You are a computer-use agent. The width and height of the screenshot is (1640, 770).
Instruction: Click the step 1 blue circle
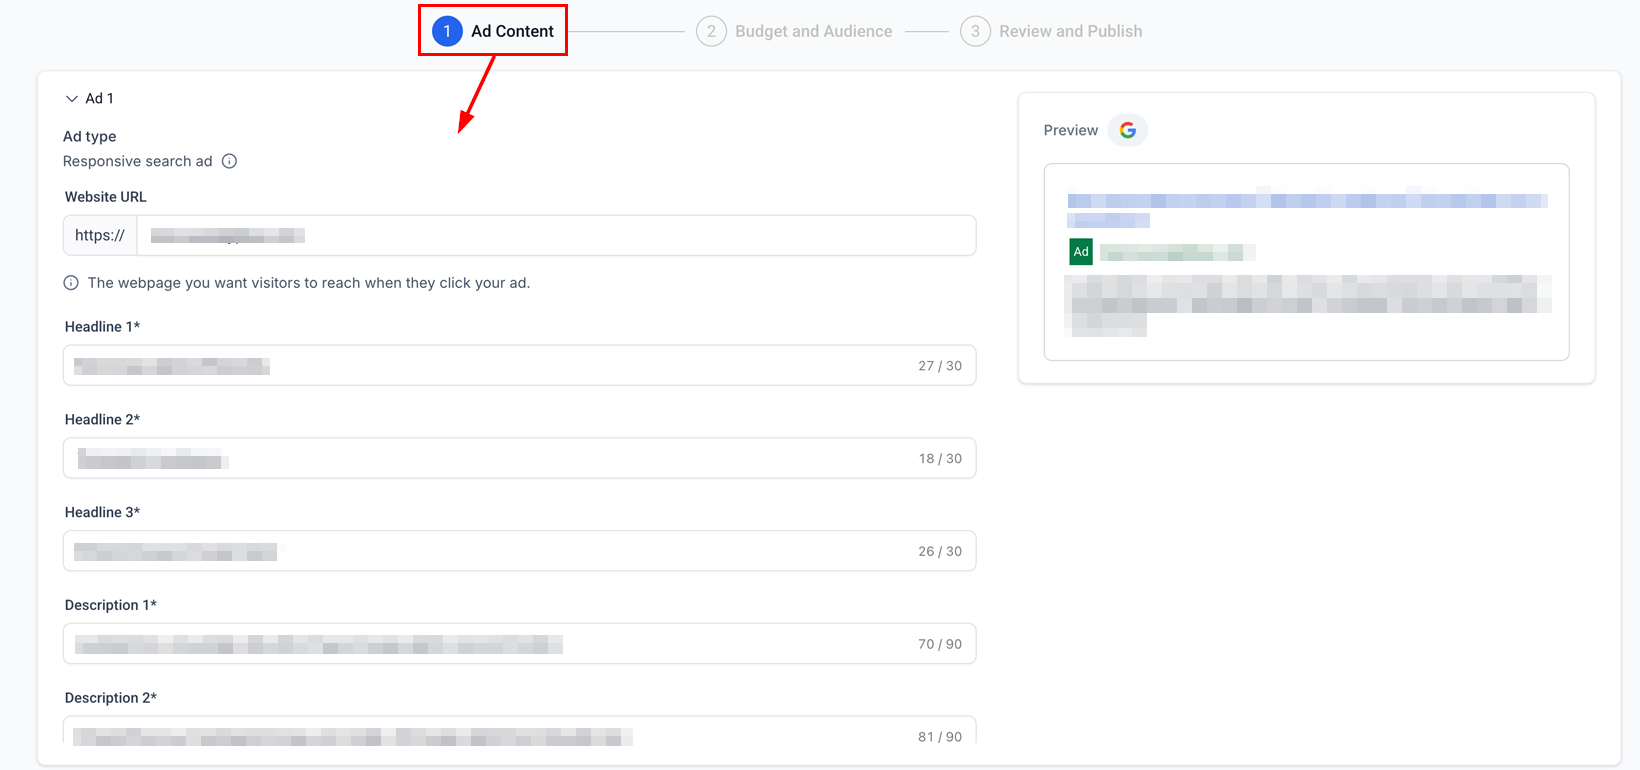coord(447,31)
